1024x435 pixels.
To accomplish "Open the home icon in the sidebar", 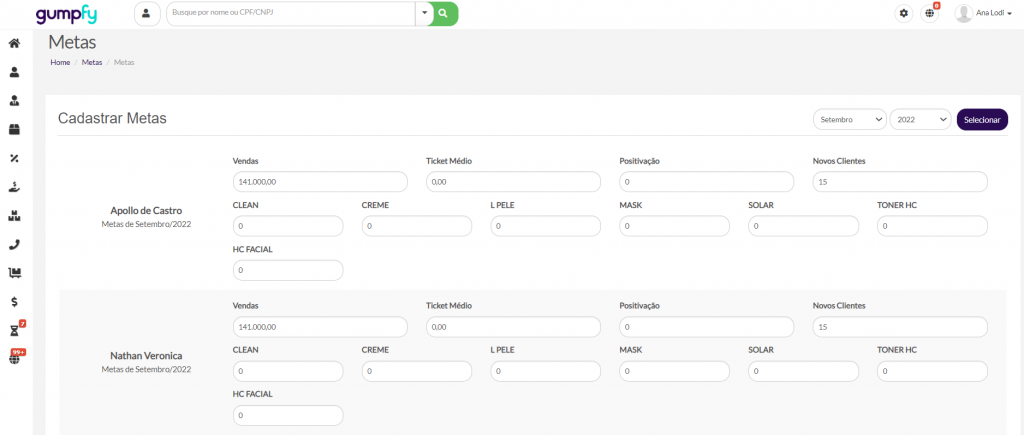I will pos(14,43).
